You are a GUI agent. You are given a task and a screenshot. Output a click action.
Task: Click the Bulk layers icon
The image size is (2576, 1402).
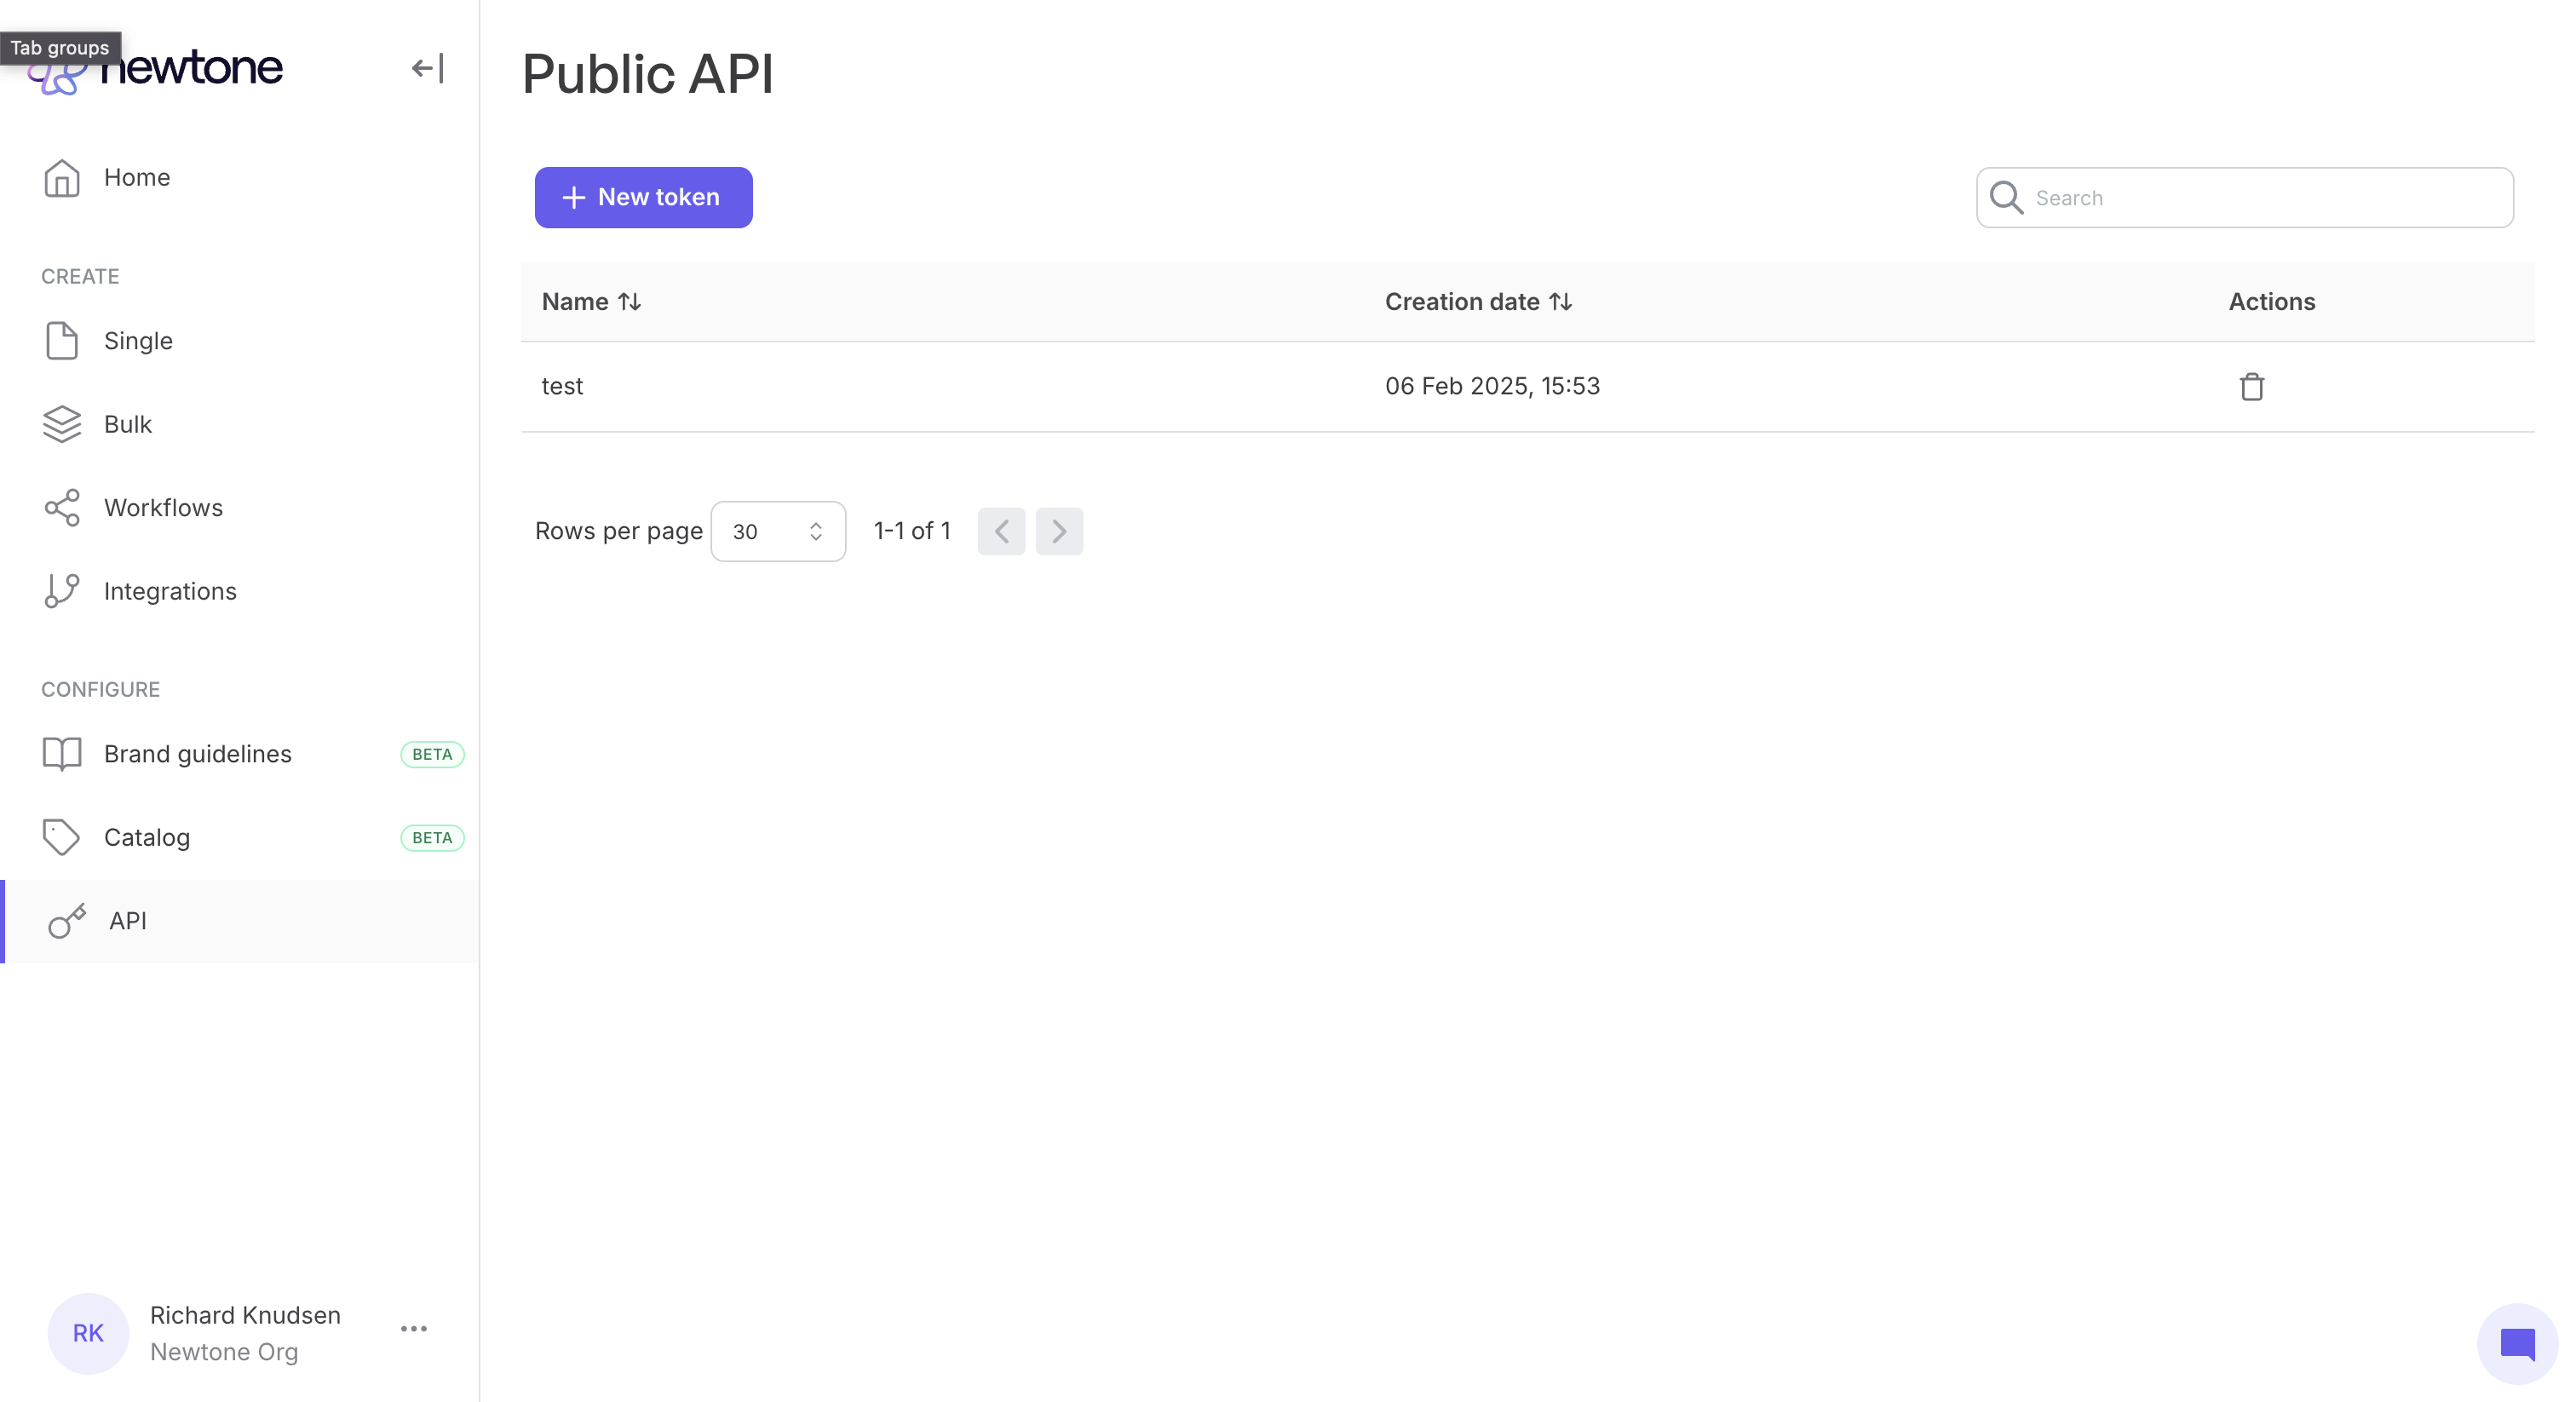click(62, 424)
